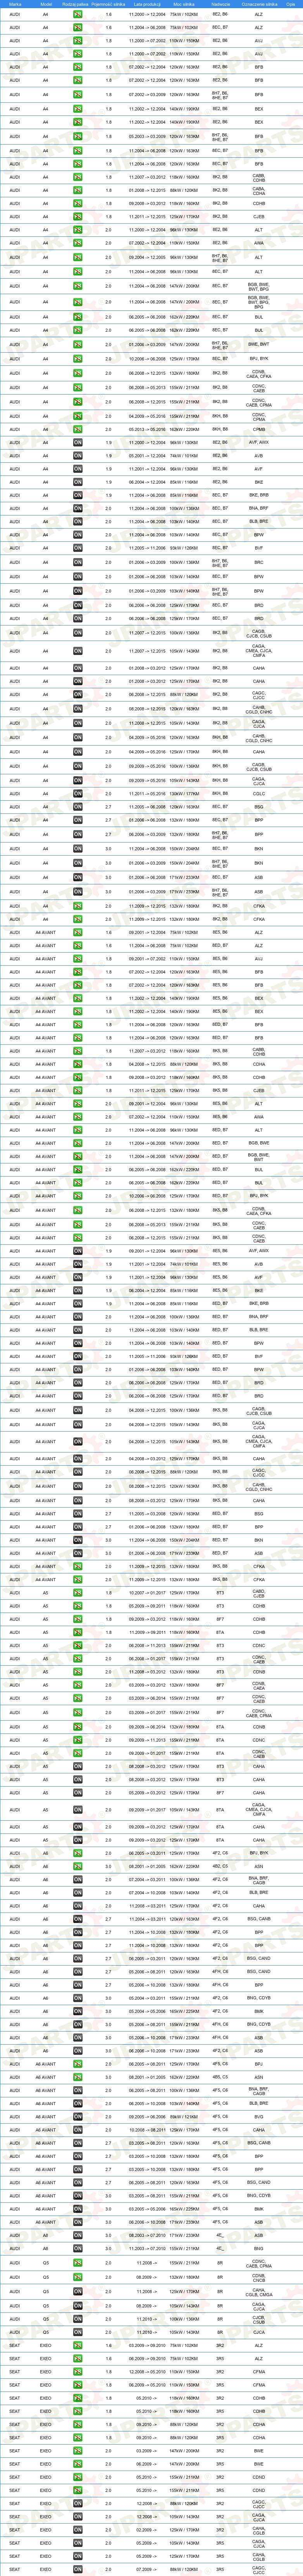This screenshot has height=2576, width=303.
Task: Click PB fuel icon in A4 8E2 ALZ row
Action: tap(78, 15)
